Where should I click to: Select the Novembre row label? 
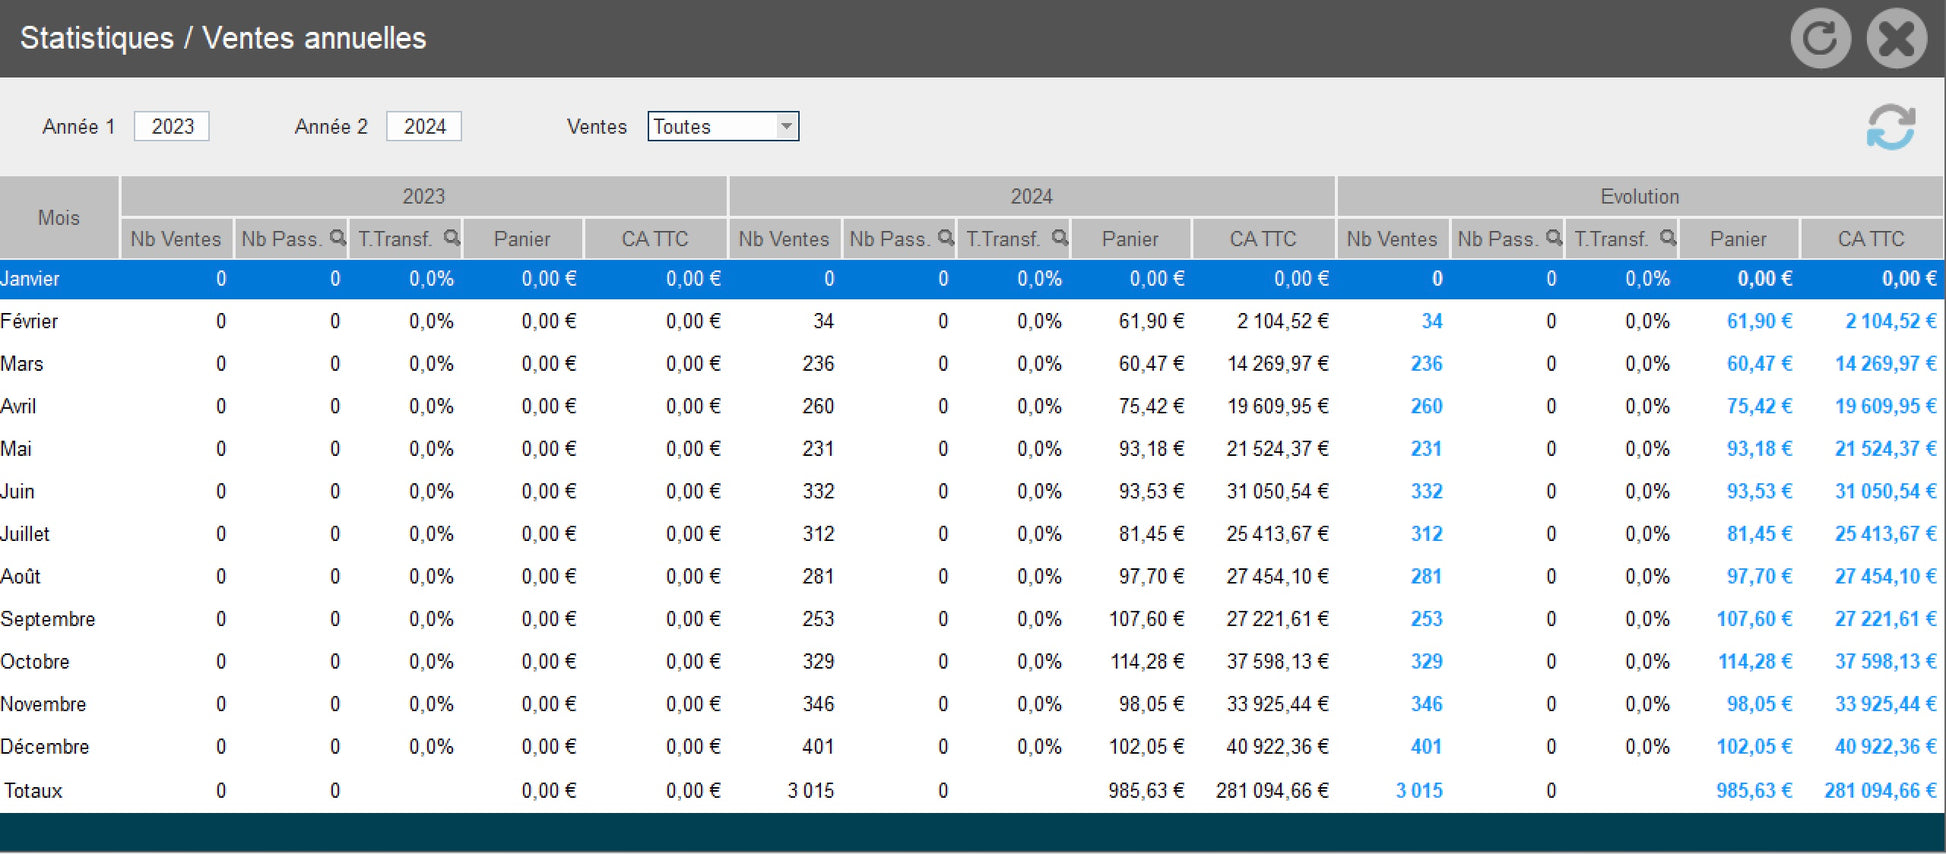coord(43,704)
